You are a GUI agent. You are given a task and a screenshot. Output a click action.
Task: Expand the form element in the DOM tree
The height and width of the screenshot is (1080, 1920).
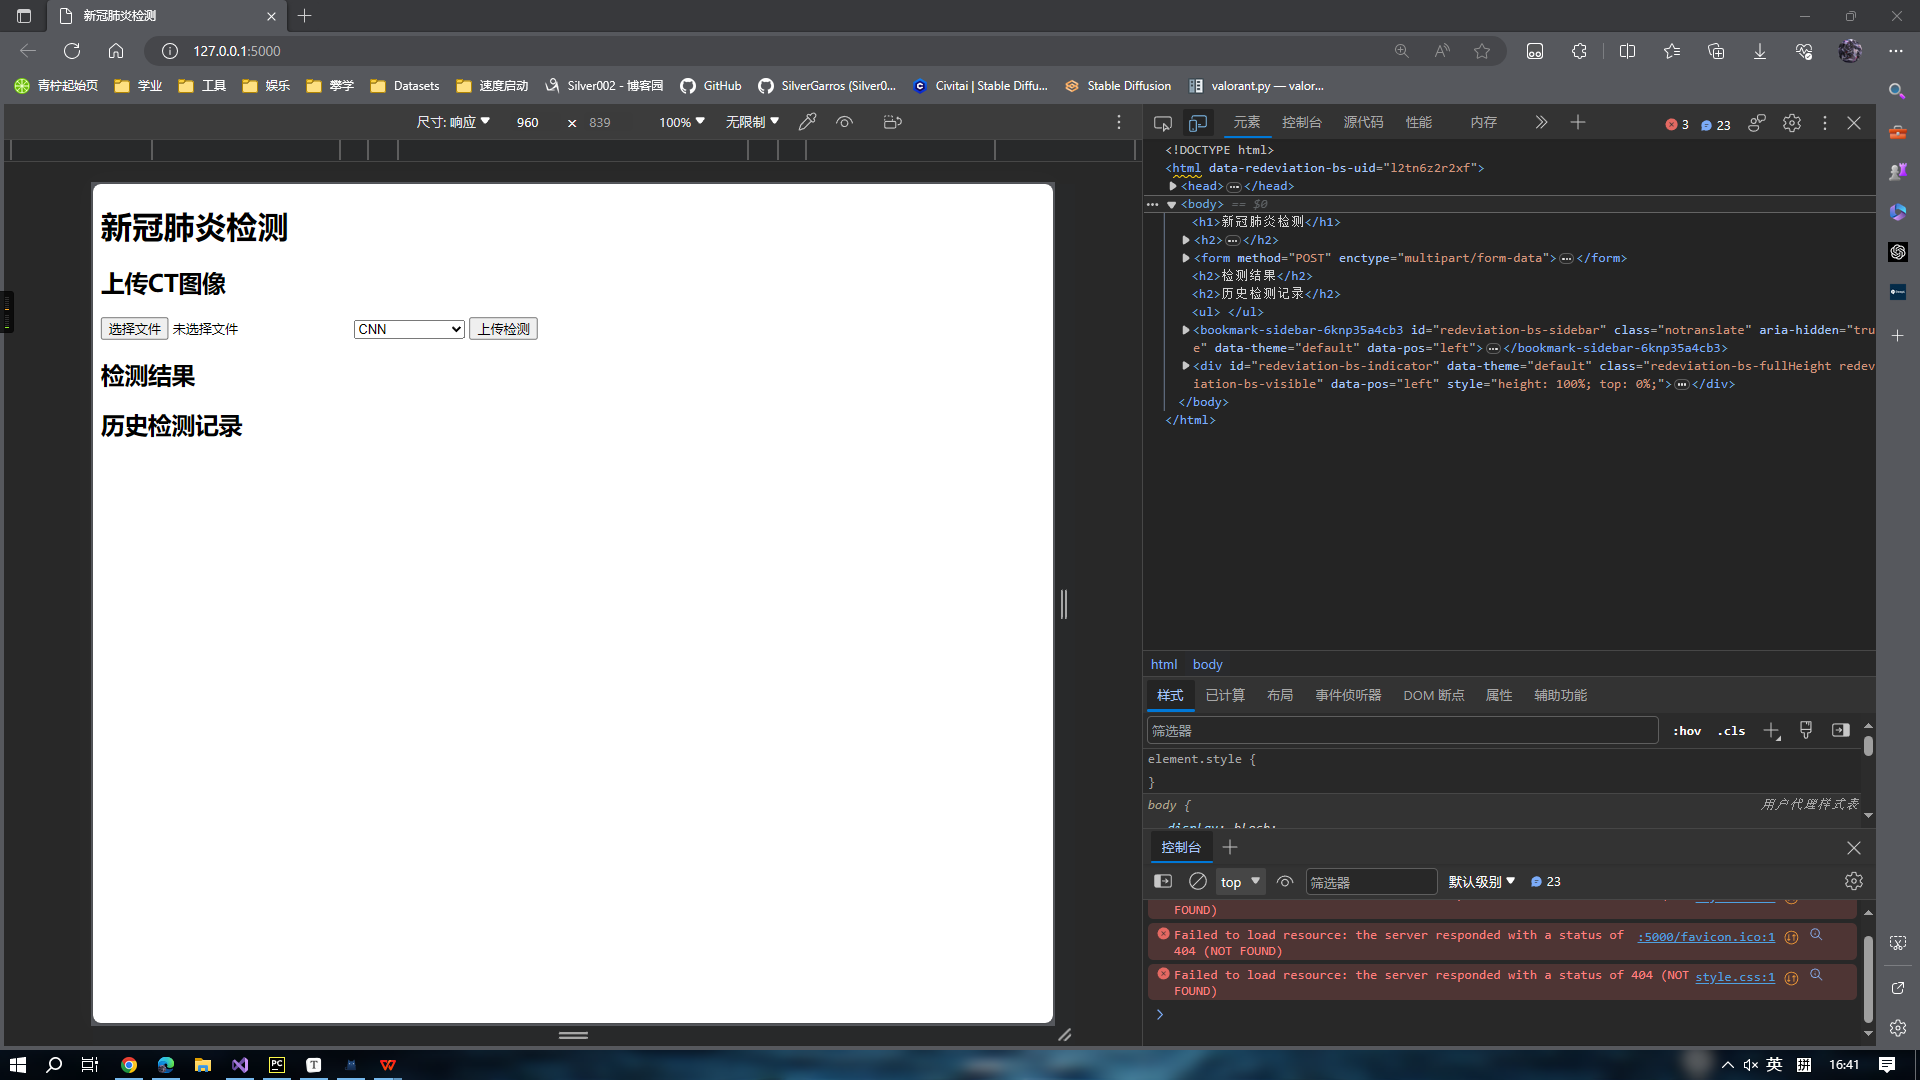point(1186,258)
